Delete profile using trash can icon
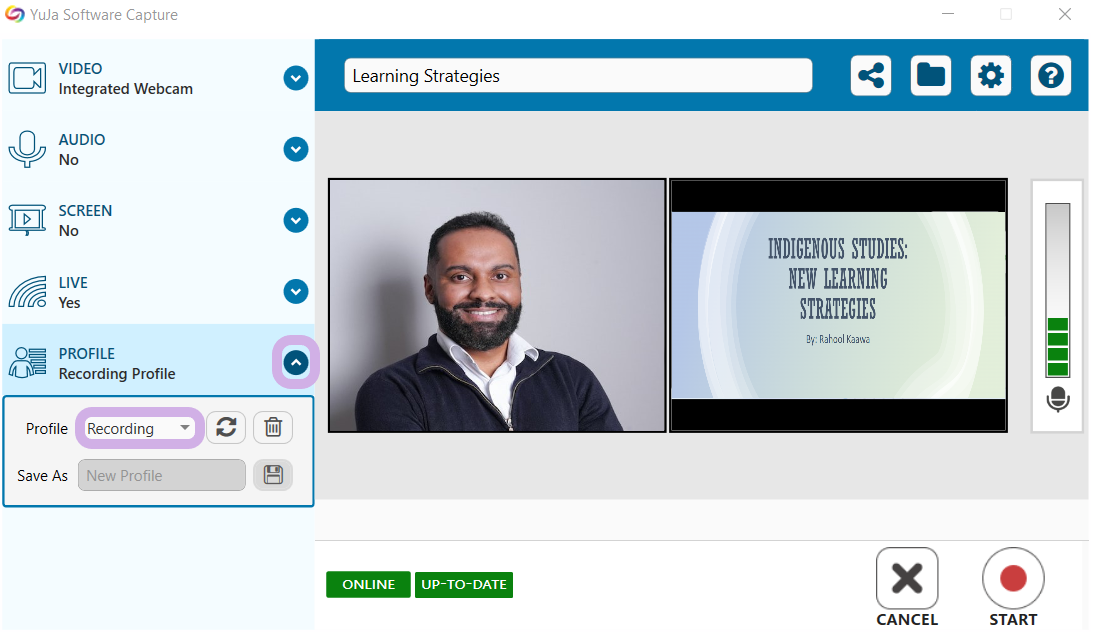The image size is (1093, 632). pyautogui.click(x=273, y=428)
